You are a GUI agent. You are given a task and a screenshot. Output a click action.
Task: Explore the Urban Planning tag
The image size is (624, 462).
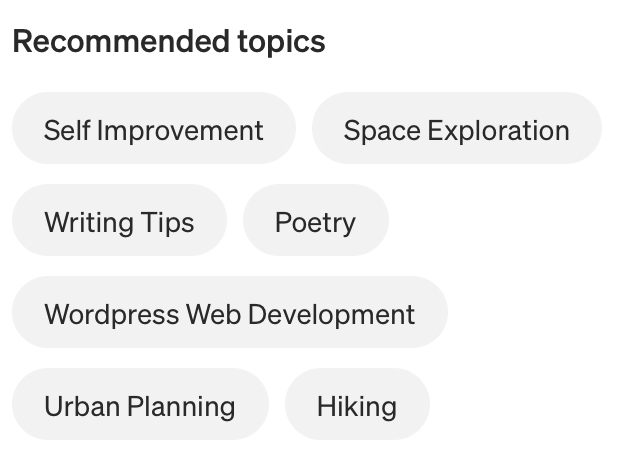pyautogui.click(x=140, y=406)
